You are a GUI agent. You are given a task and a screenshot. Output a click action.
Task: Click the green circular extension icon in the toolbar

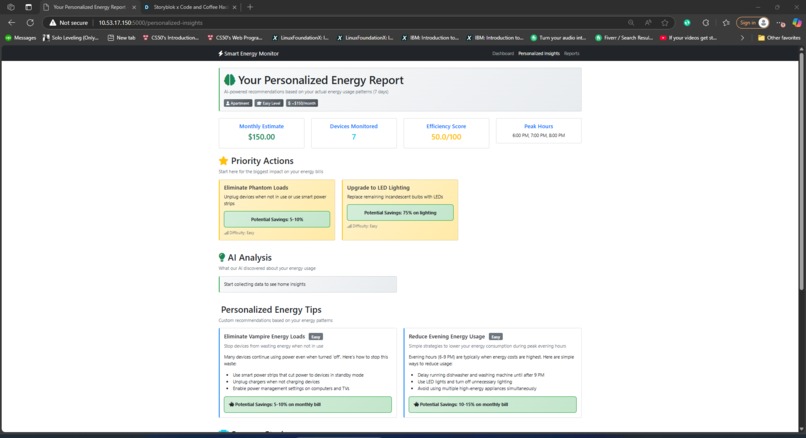click(687, 23)
